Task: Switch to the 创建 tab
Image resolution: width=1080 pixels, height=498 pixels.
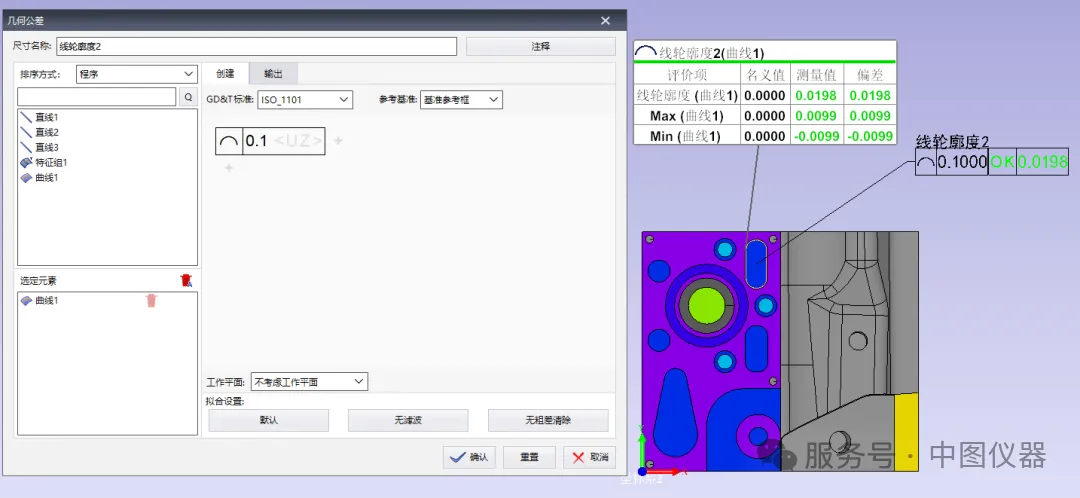Action: pos(225,74)
